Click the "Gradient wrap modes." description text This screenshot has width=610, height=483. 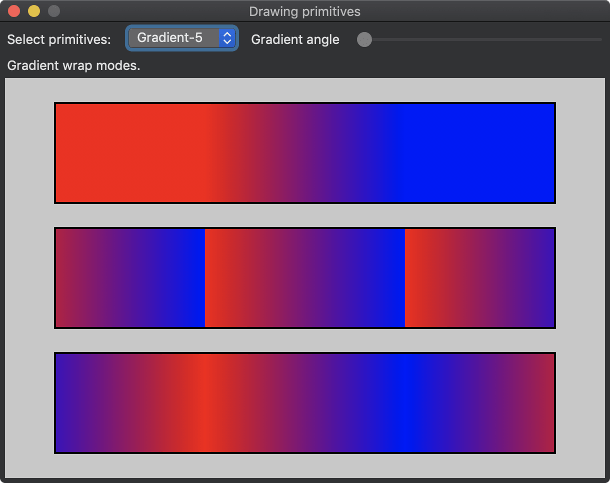click(74, 65)
